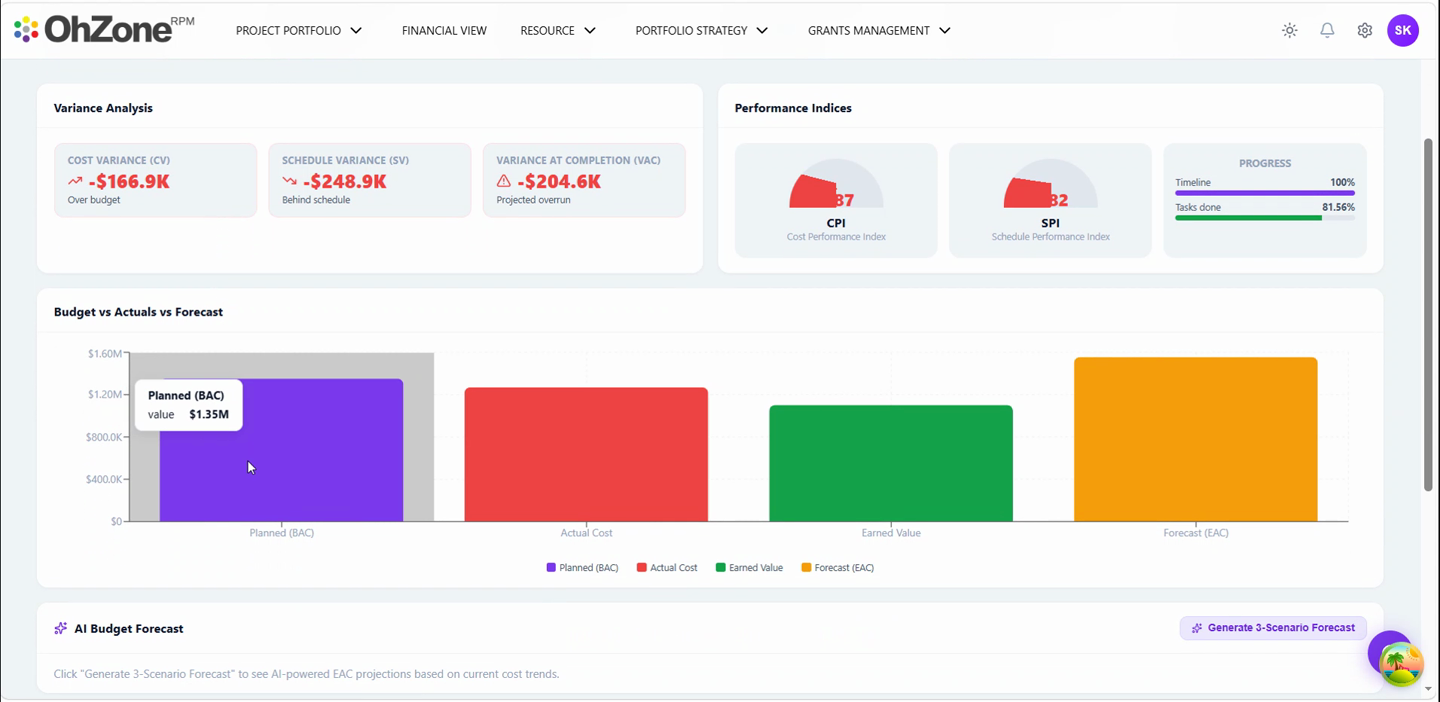1440x702 pixels.
Task: Open the Resource menu
Action: (558, 30)
